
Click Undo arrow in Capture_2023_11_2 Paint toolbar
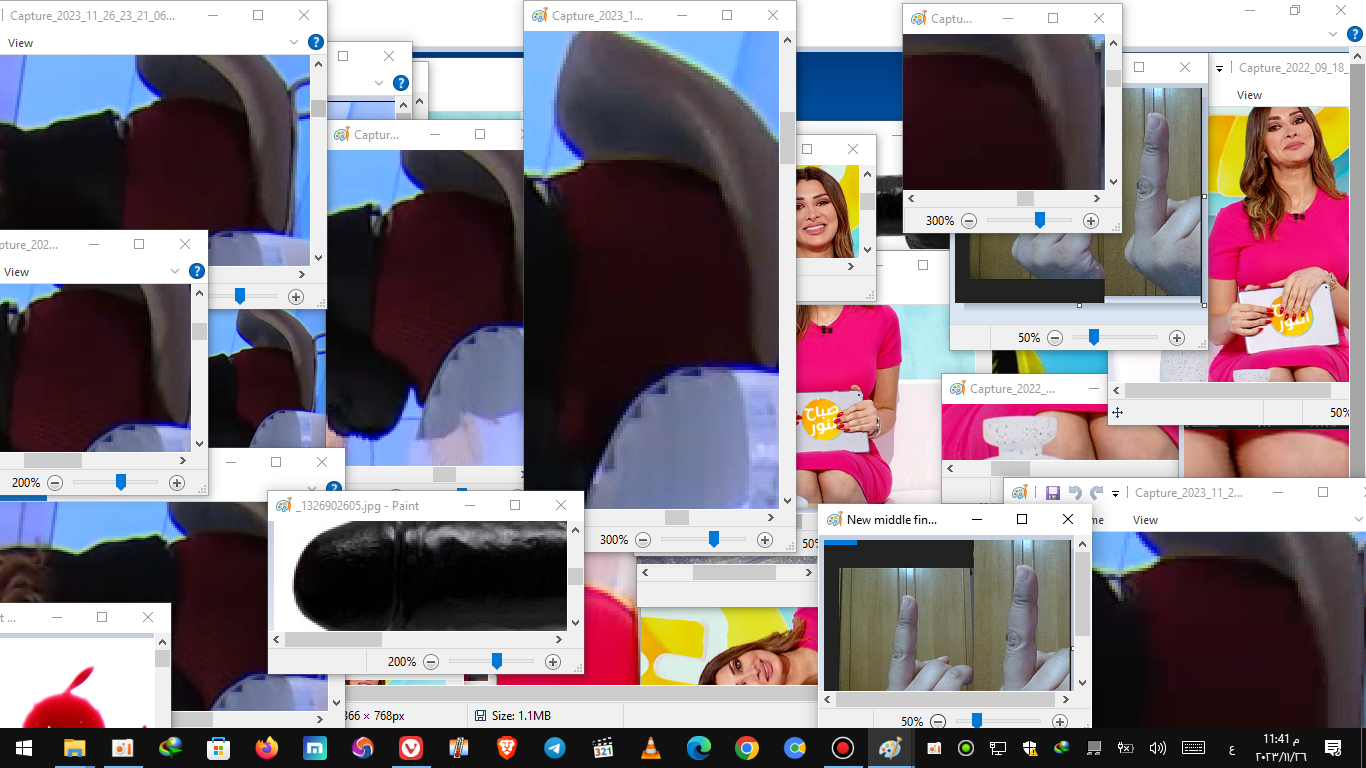(x=1075, y=493)
